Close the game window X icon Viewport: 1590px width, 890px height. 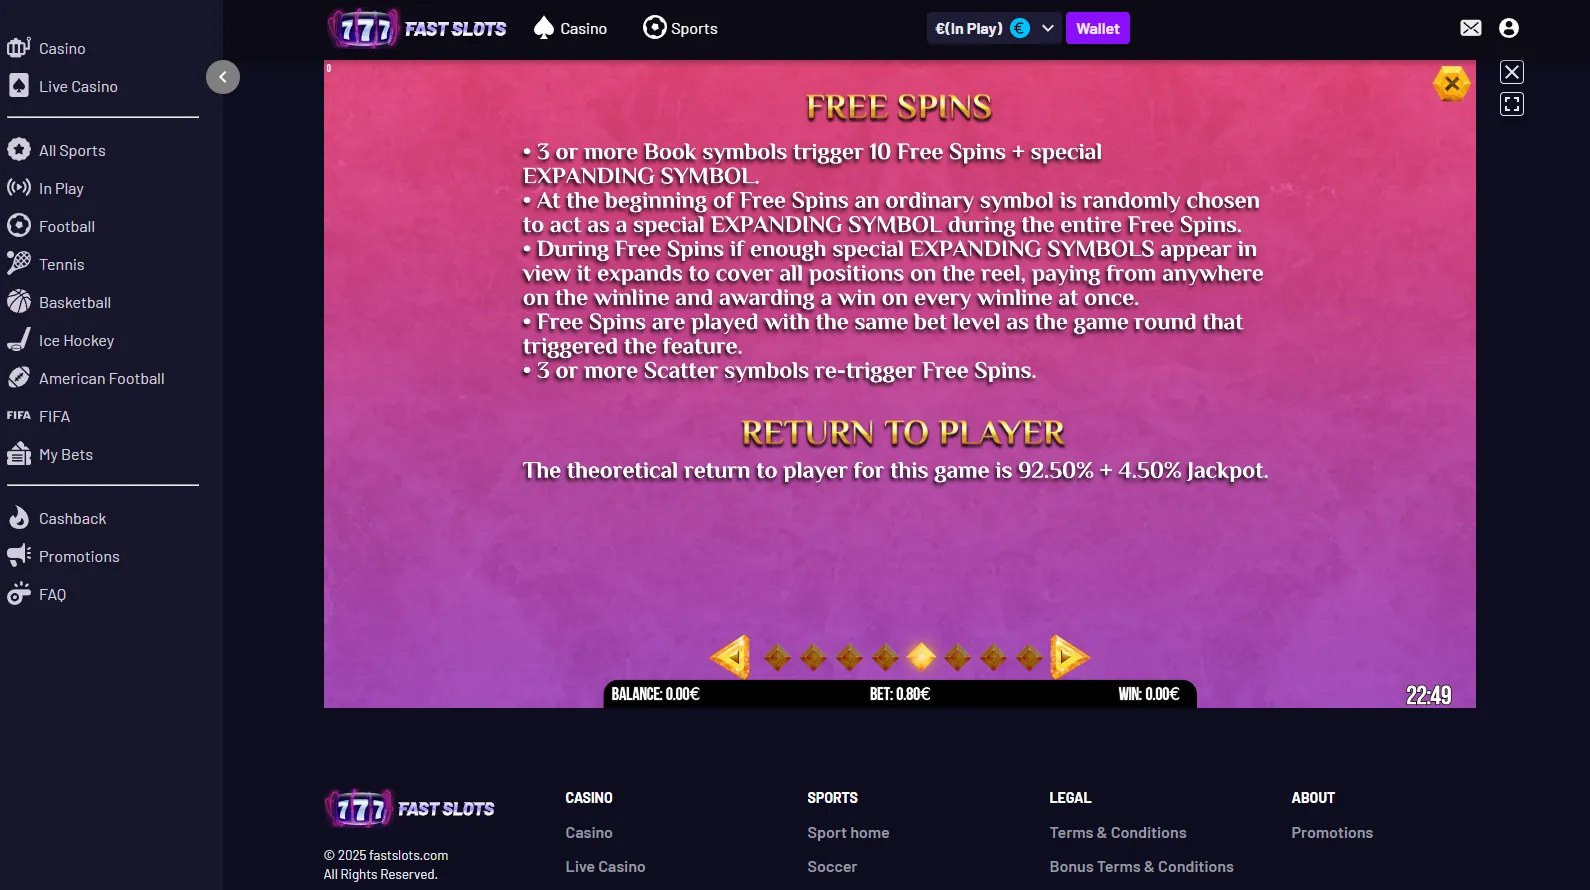(1512, 72)
